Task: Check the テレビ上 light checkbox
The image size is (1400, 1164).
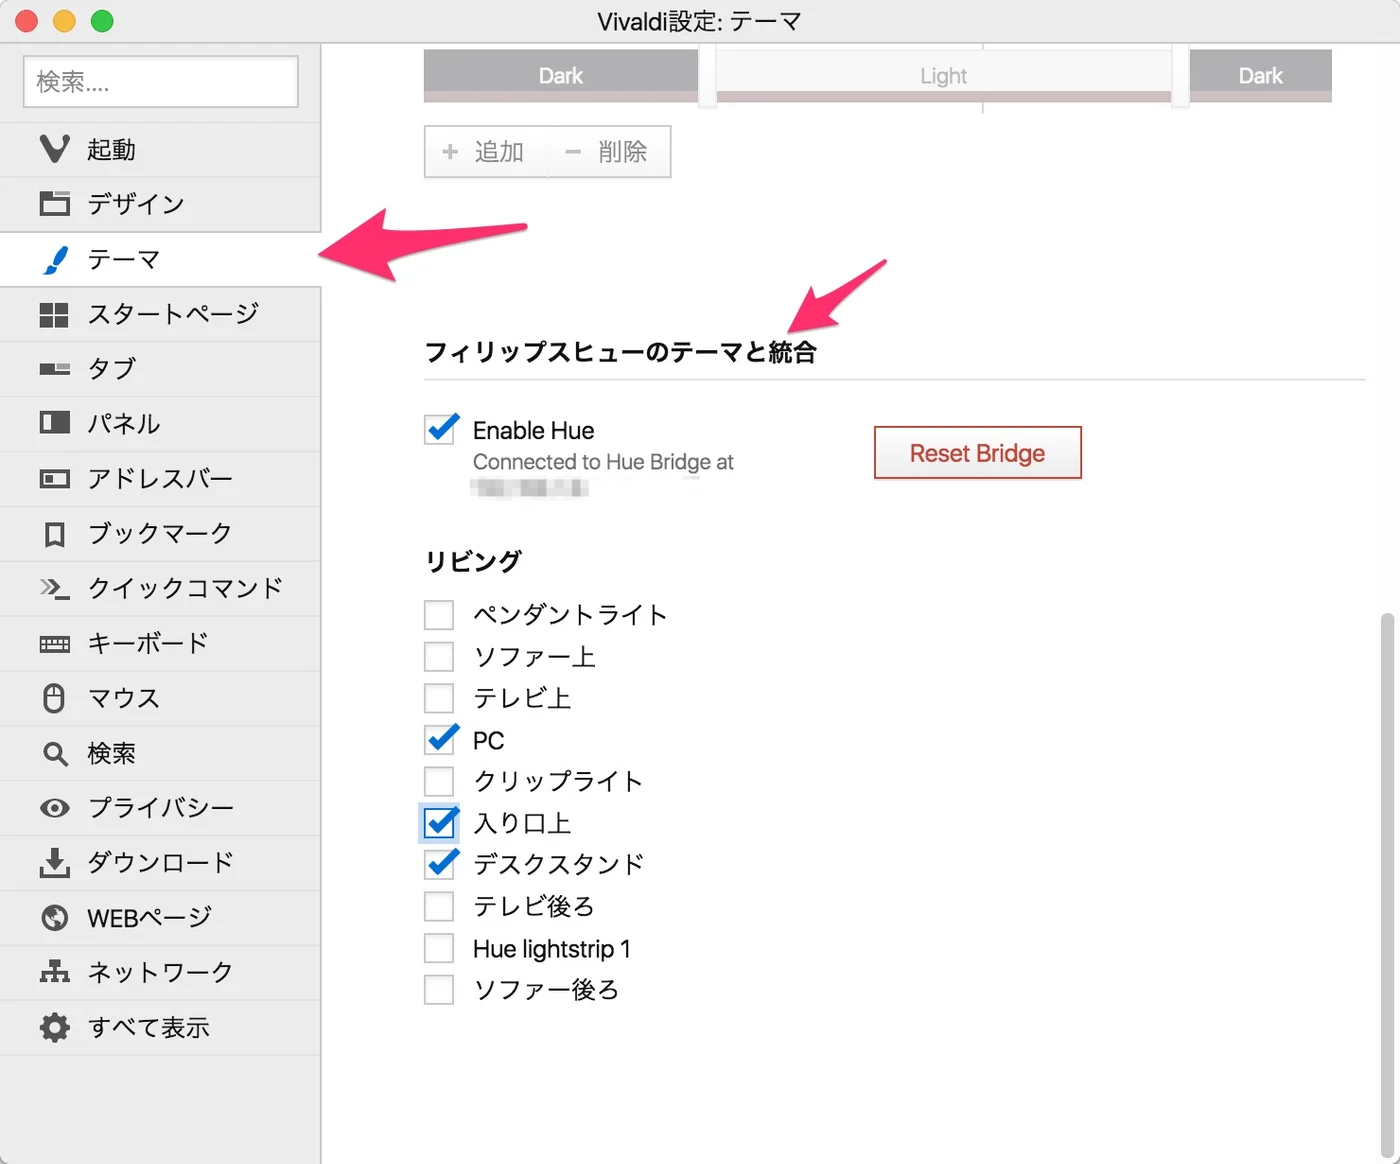Action: pos(439,697)
